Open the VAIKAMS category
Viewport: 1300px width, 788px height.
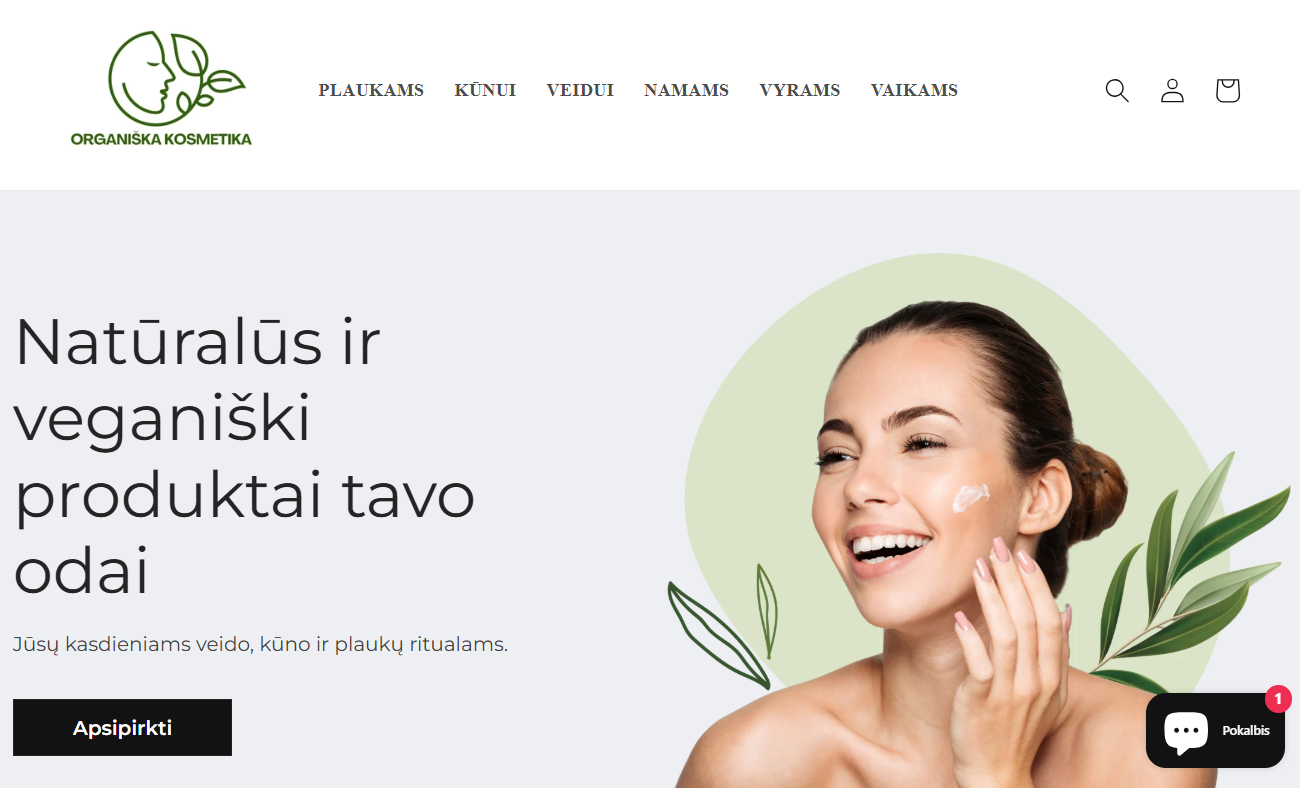[914, 90]
